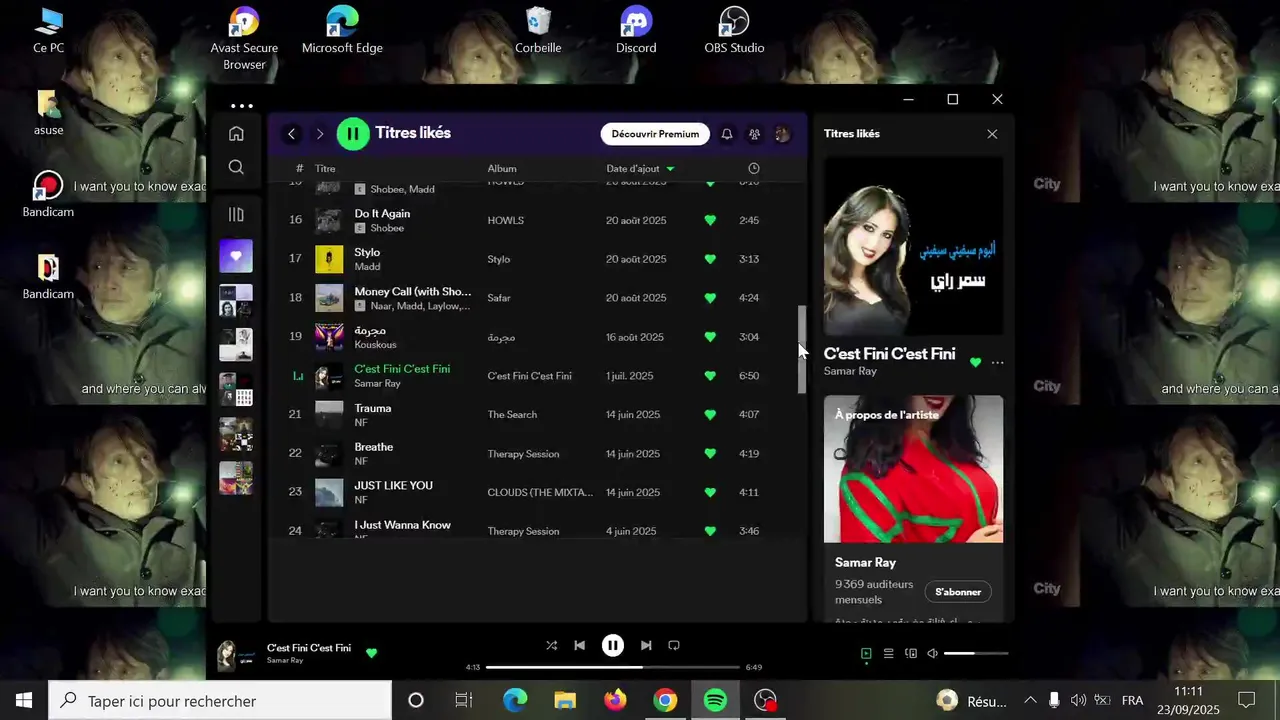Select the track Do It Again
1280x720 pixels.
pos(382,213)
